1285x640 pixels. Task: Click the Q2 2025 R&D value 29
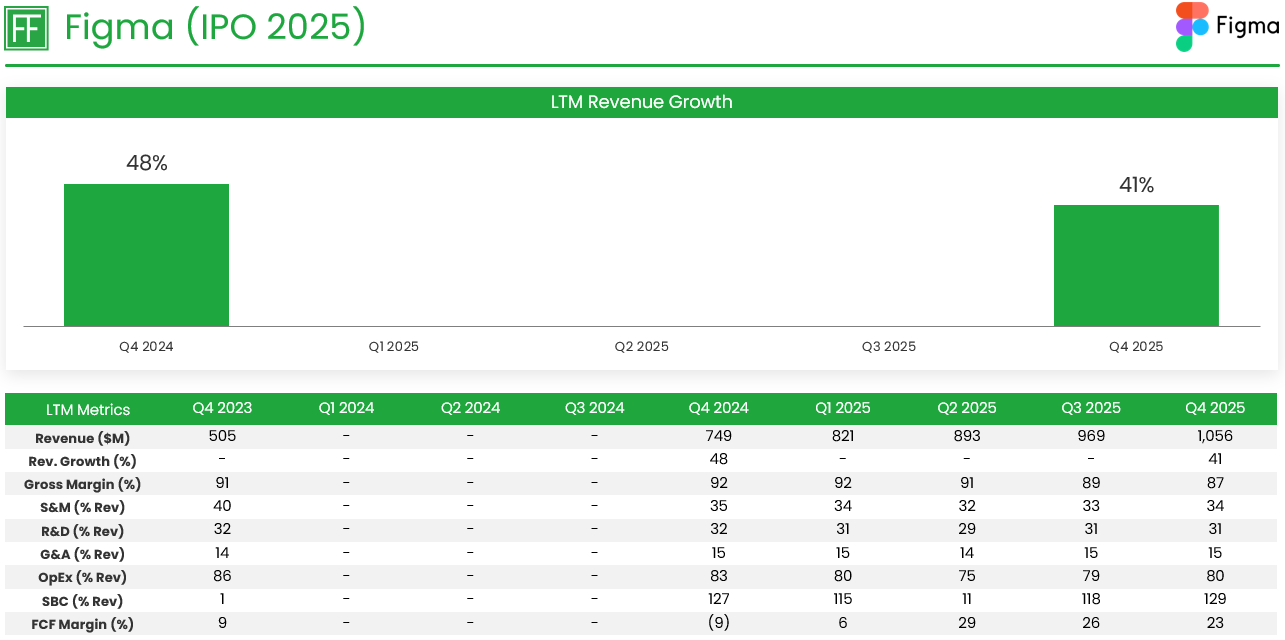966,529
